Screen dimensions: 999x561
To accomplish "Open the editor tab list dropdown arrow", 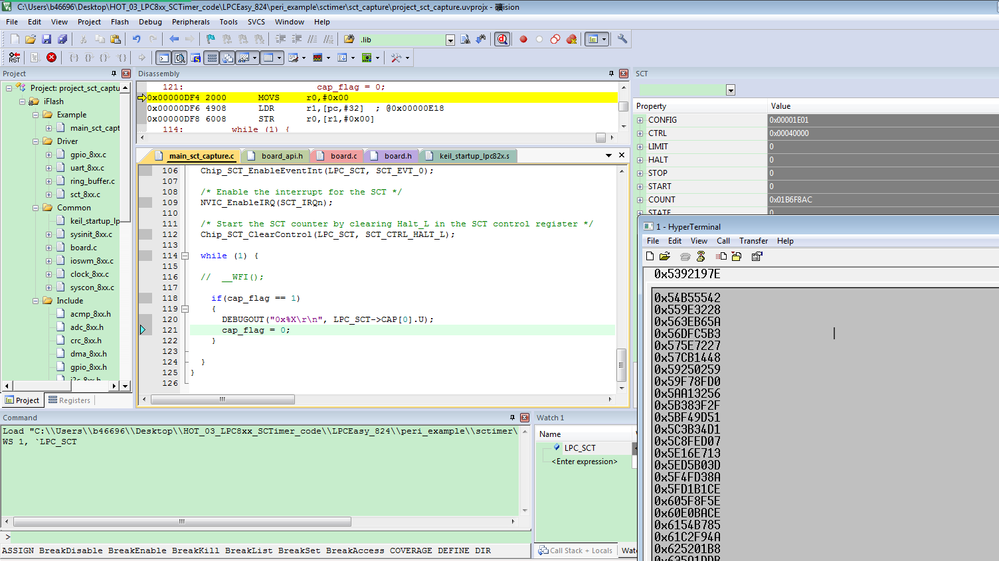I will pos(608,155).
